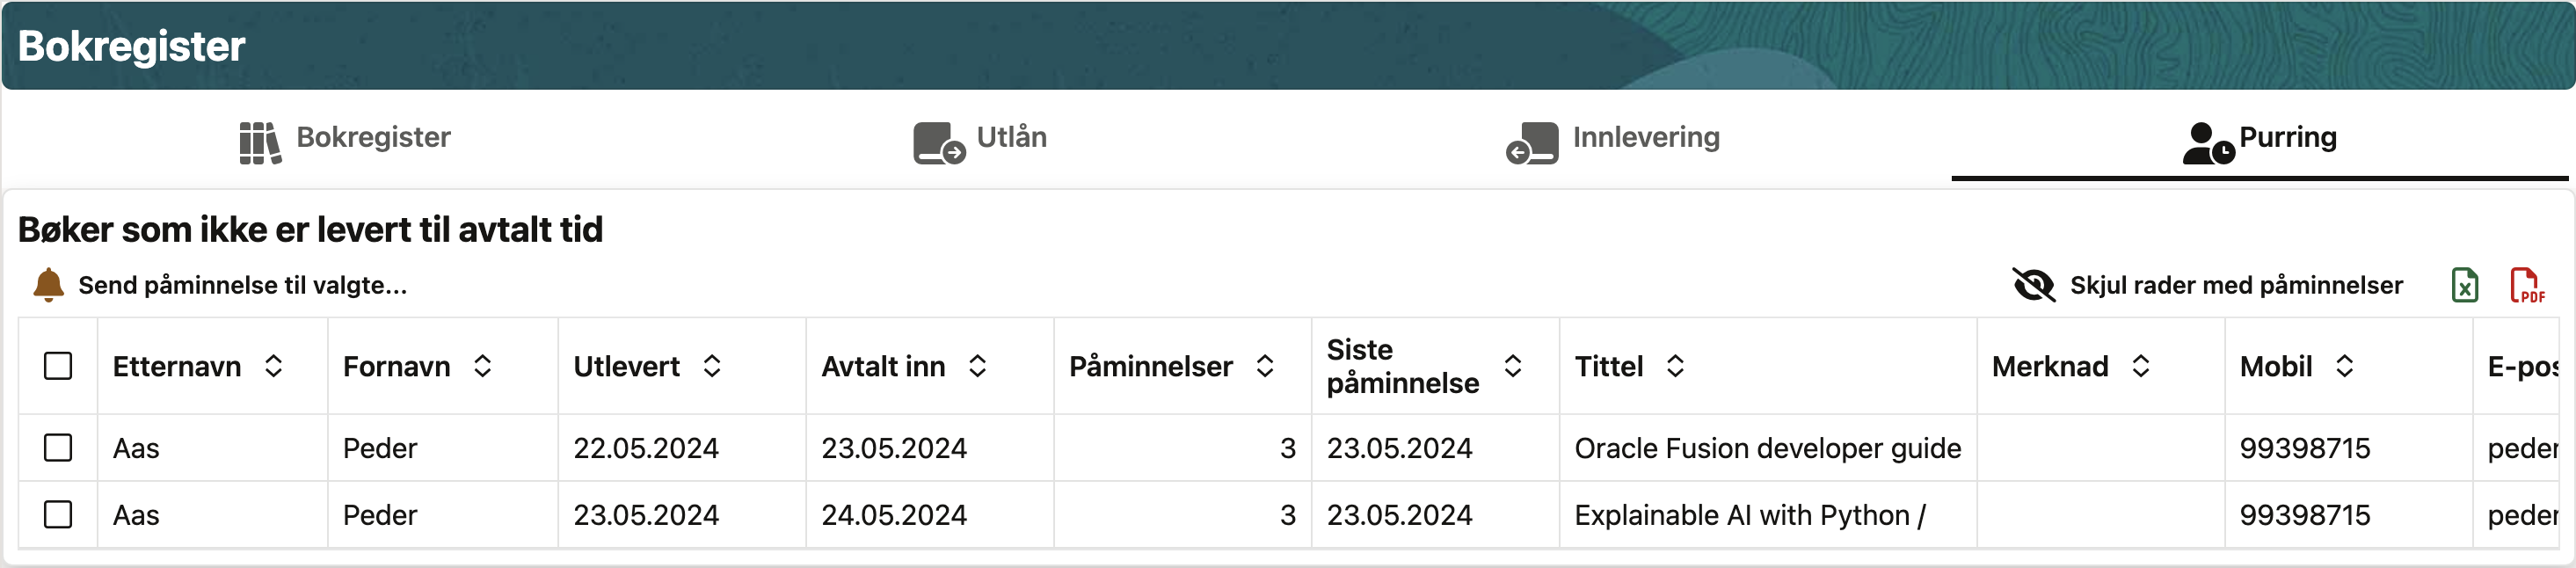Click the Oracle Fusion developer guide cell
The width and height of the screenshot is (2576, 568).
[x=1767, y=448]
